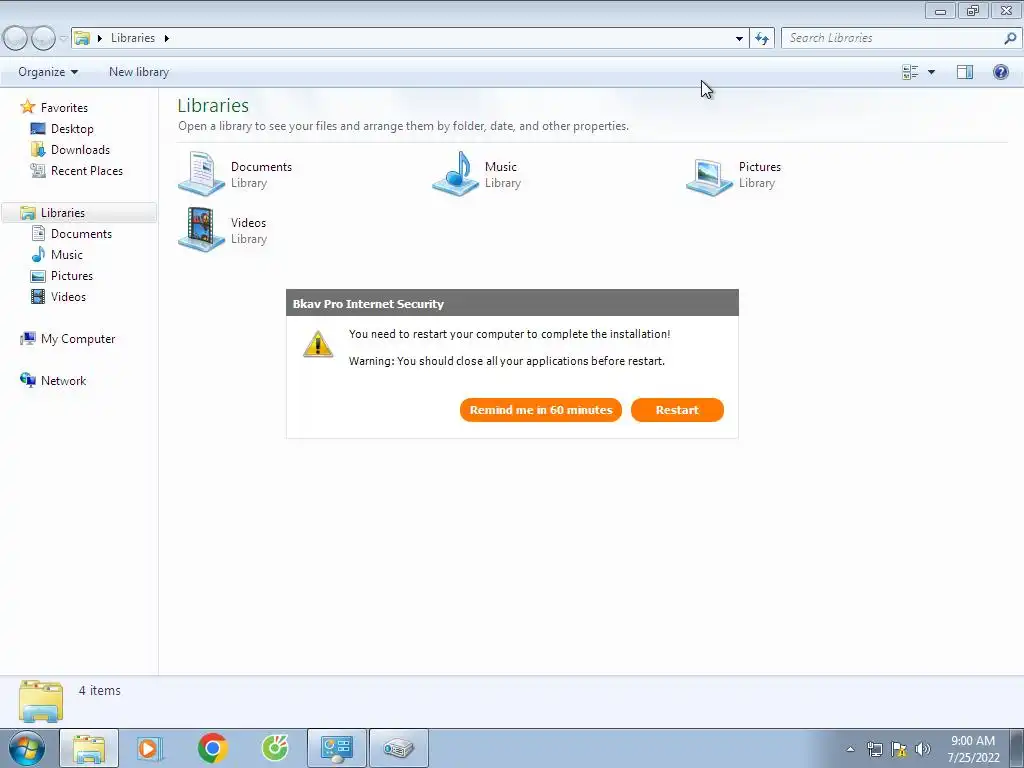Click the change view icon
1024x768 pixels.
pyautogui.click(x=910, y=72)
